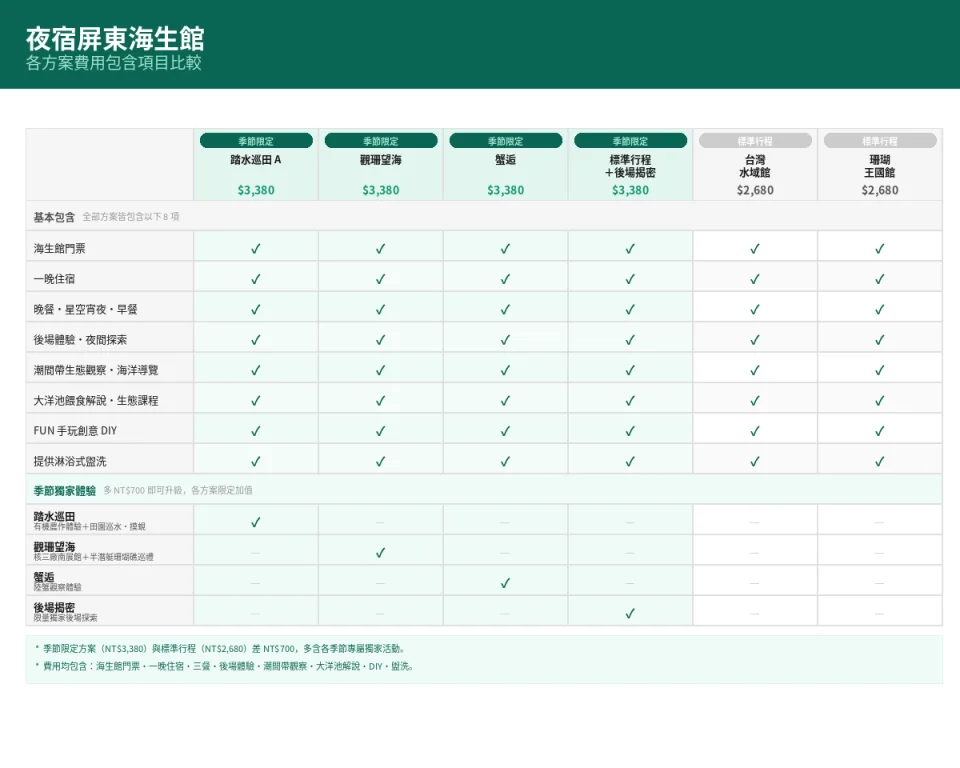Click the note 全部方案皆包含以下 8 項

point(131,217)
